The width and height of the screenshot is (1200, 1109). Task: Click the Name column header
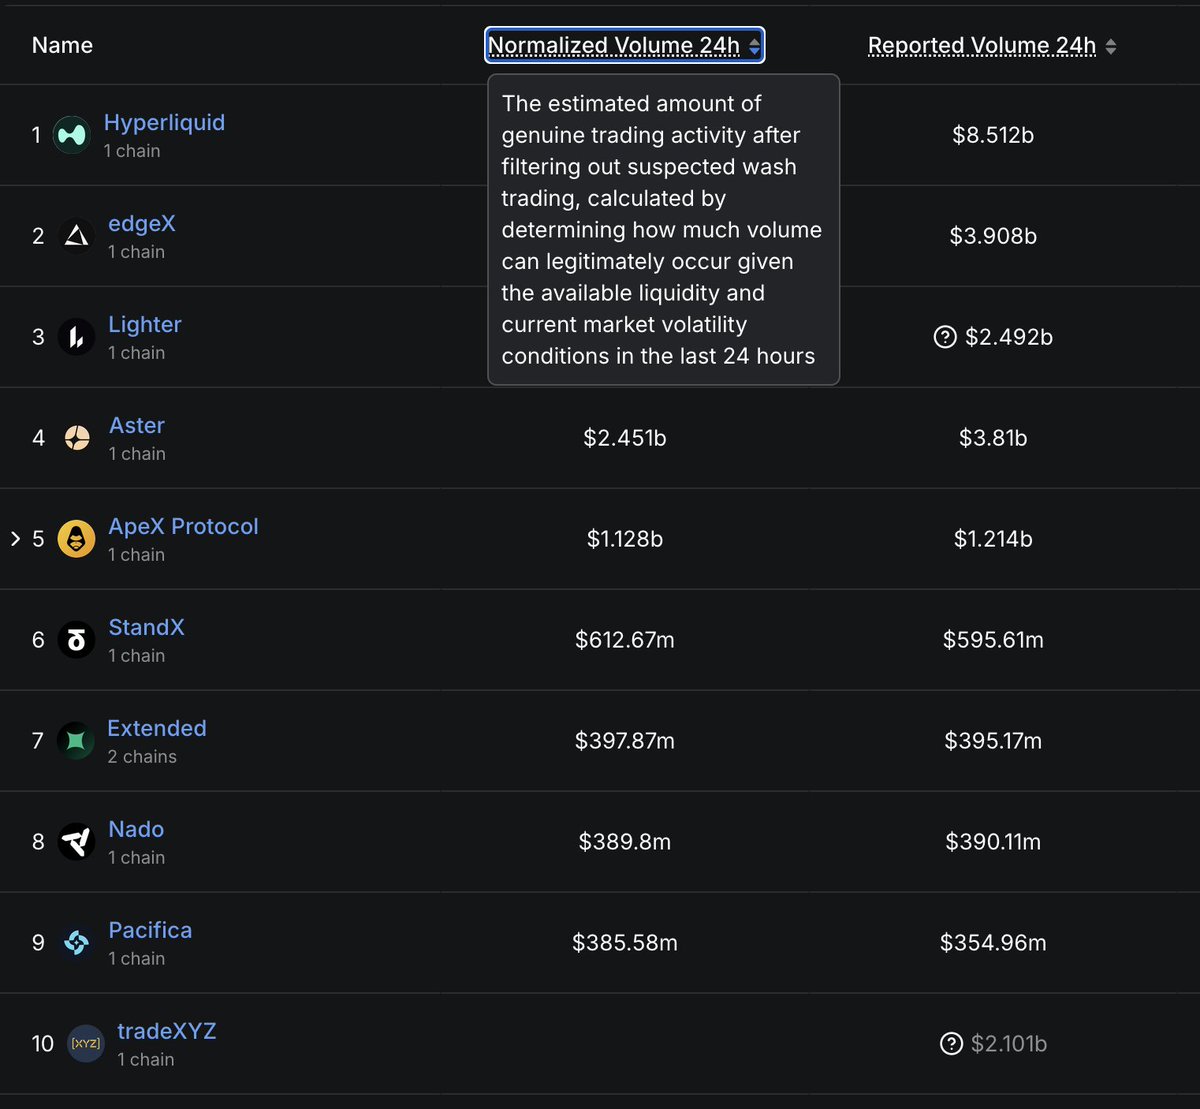click(62, 45)
